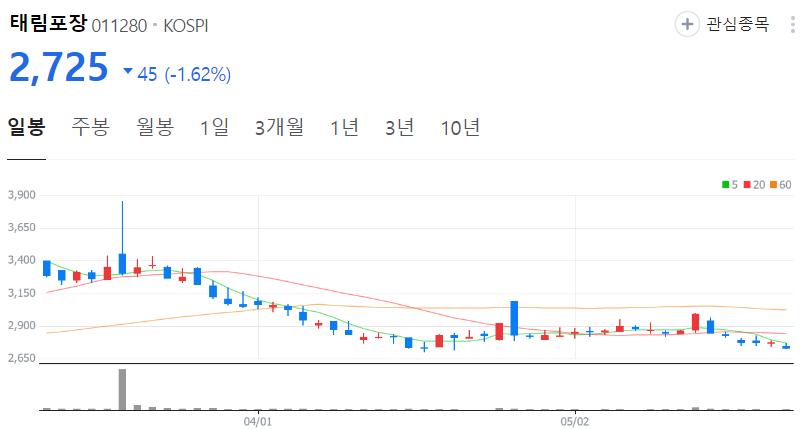Click the 3,150 price axis label
Viewport: 812px width, 429px height.
22,293
